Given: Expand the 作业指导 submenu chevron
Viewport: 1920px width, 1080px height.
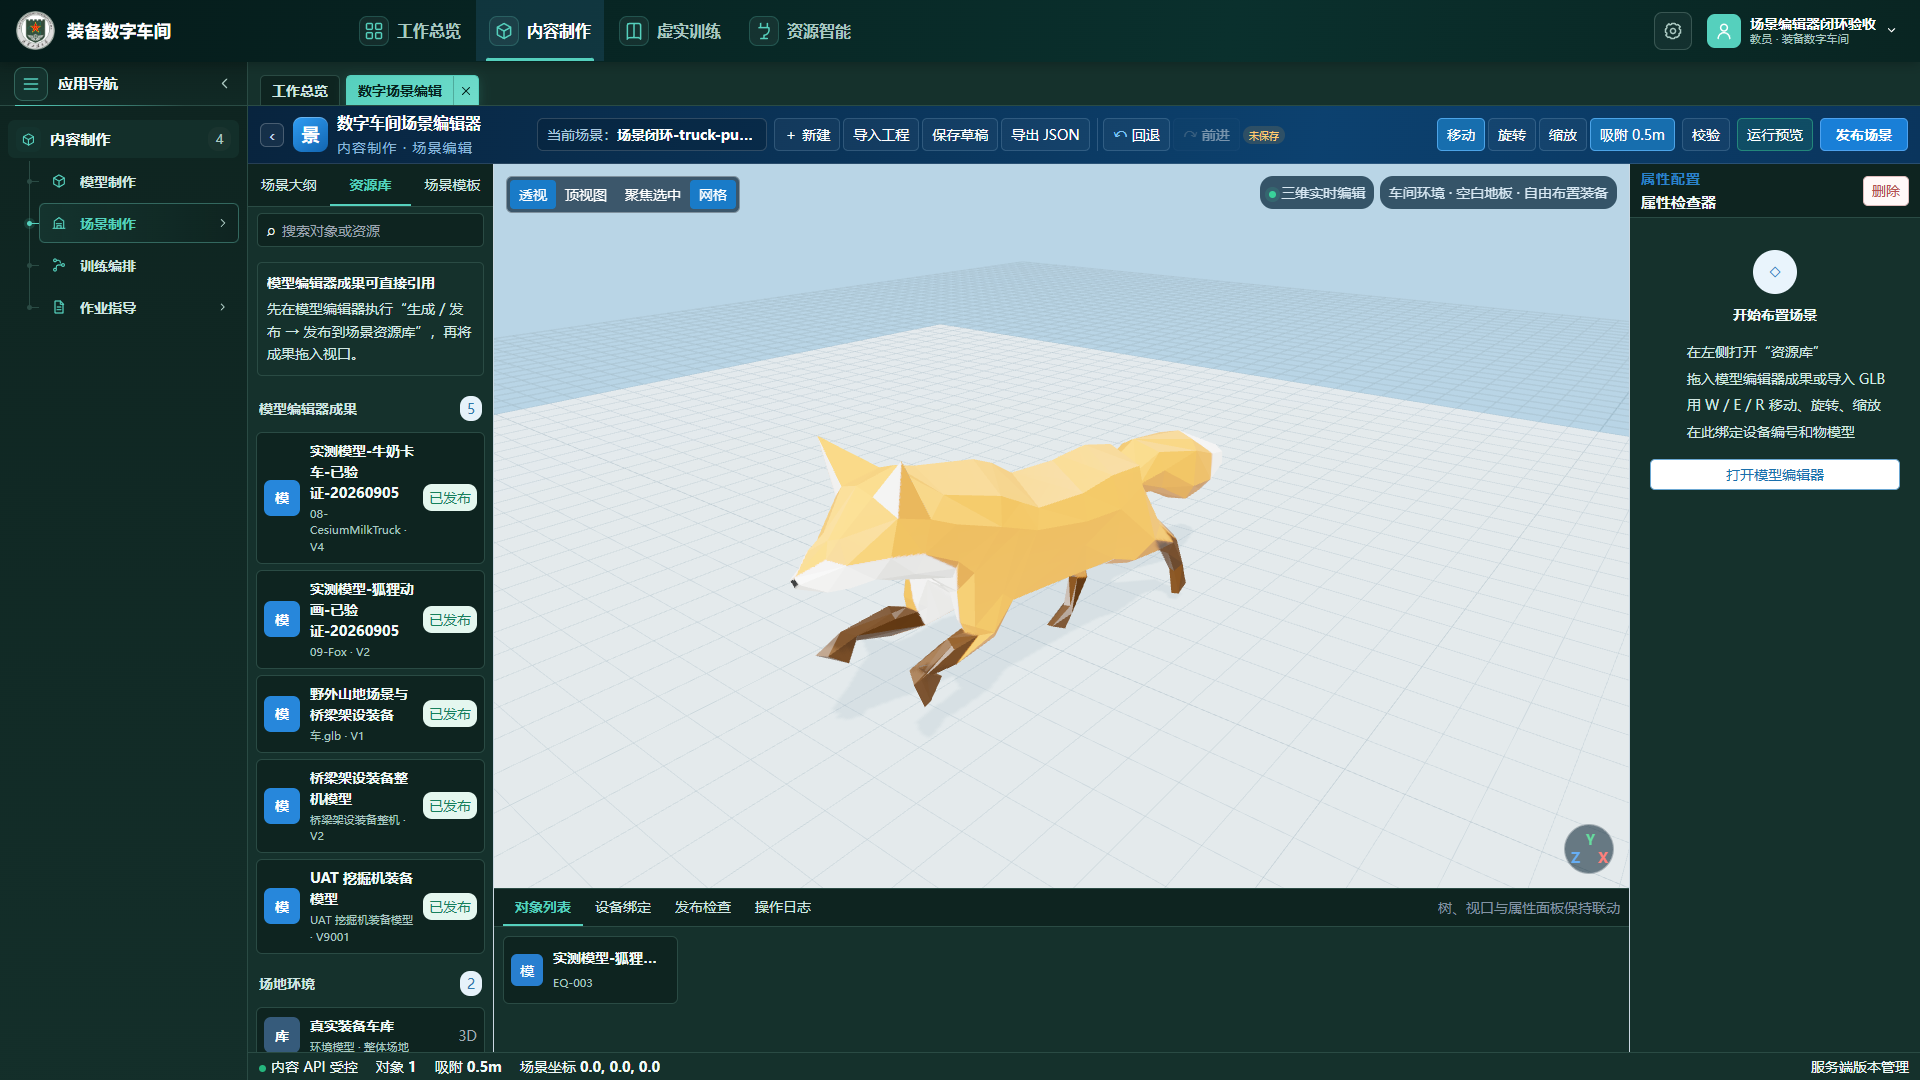Looking at the screenshot, I should 223,307.
